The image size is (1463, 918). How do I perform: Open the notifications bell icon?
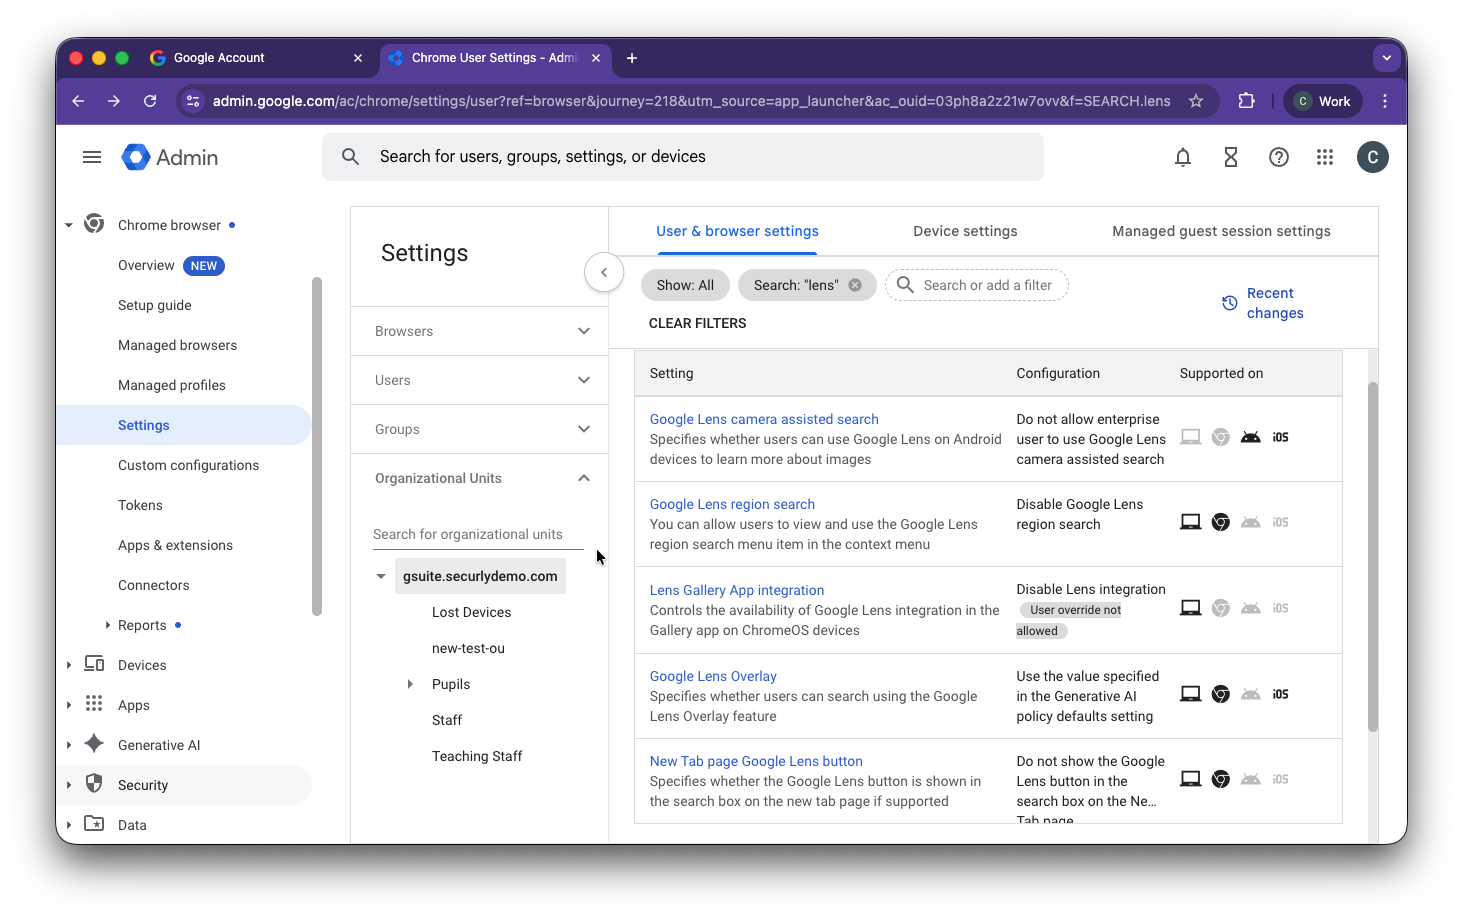1183,157
